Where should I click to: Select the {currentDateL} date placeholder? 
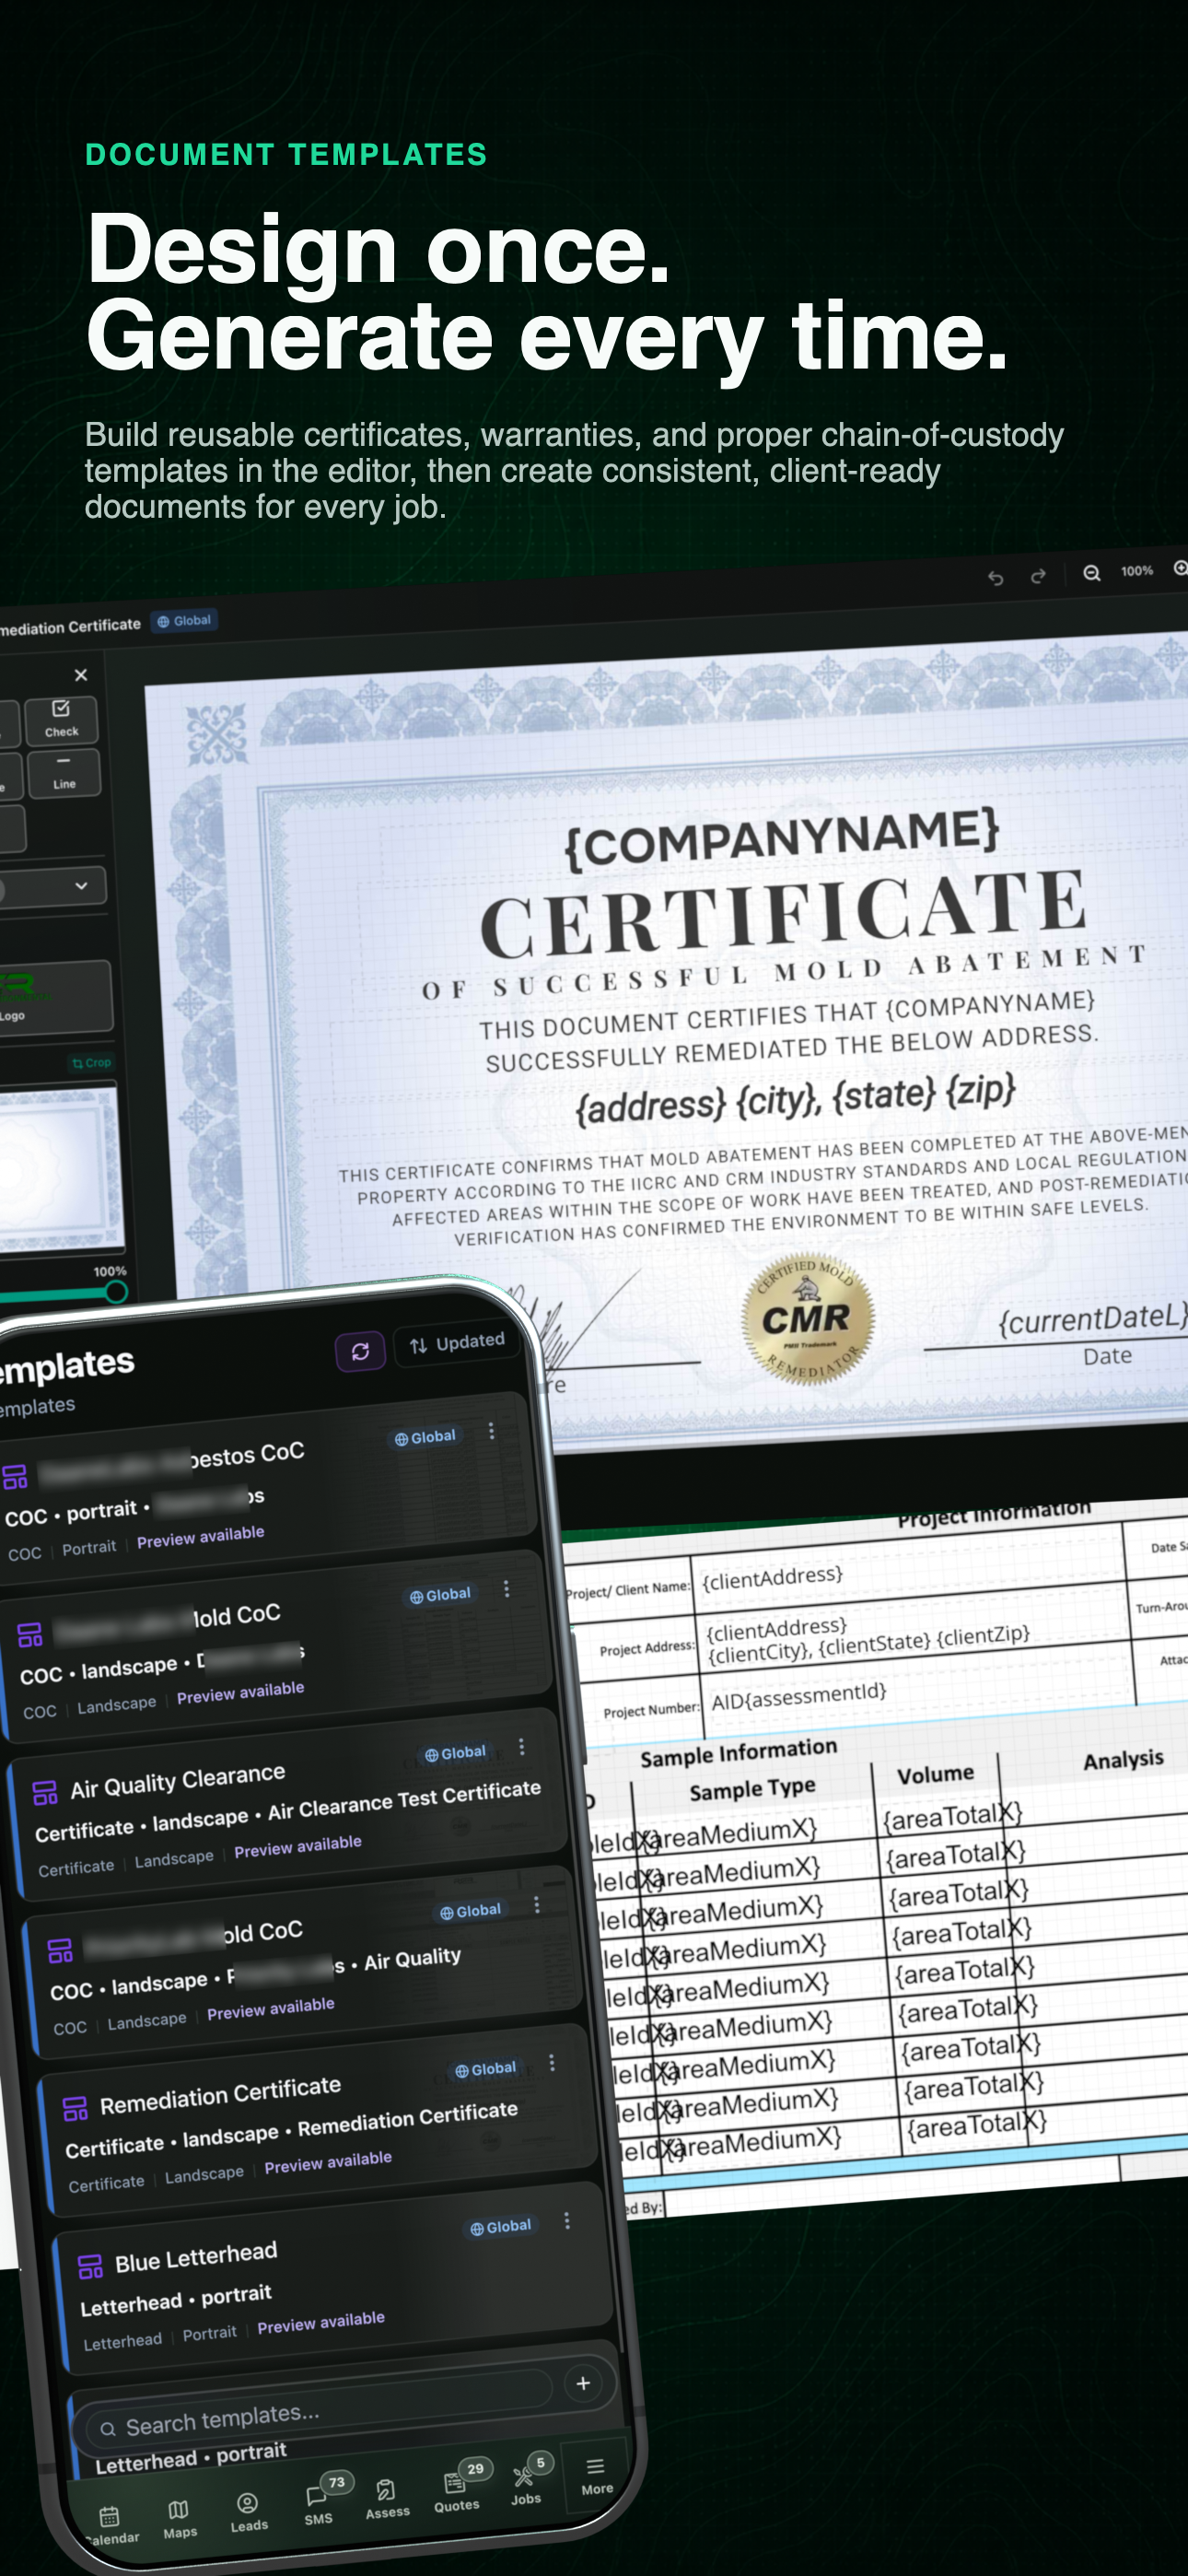1093,1319
